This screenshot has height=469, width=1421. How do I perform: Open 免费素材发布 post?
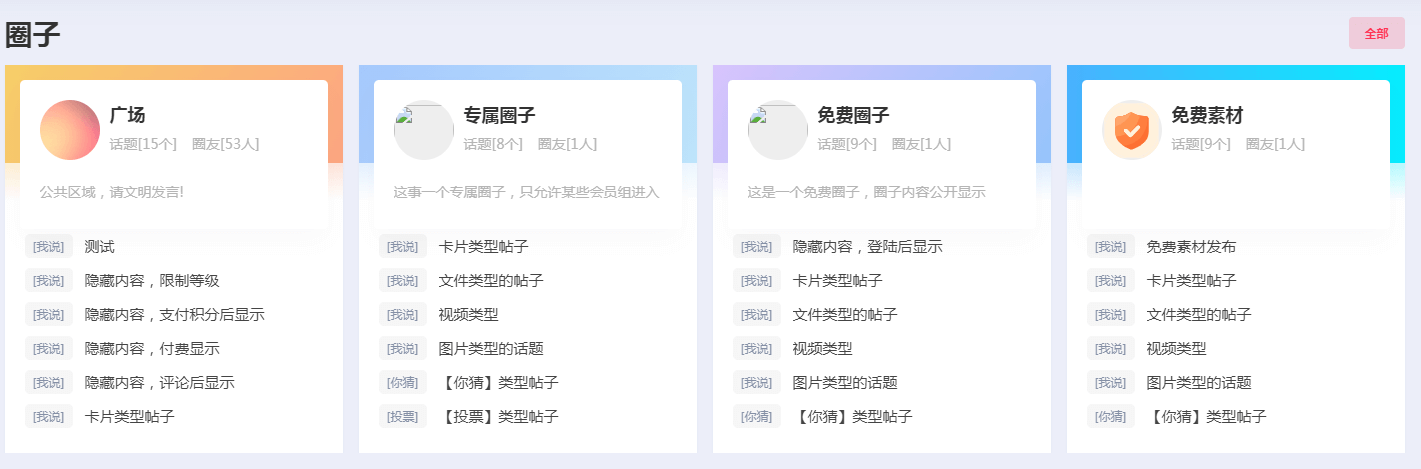(x=1192, y=247)
